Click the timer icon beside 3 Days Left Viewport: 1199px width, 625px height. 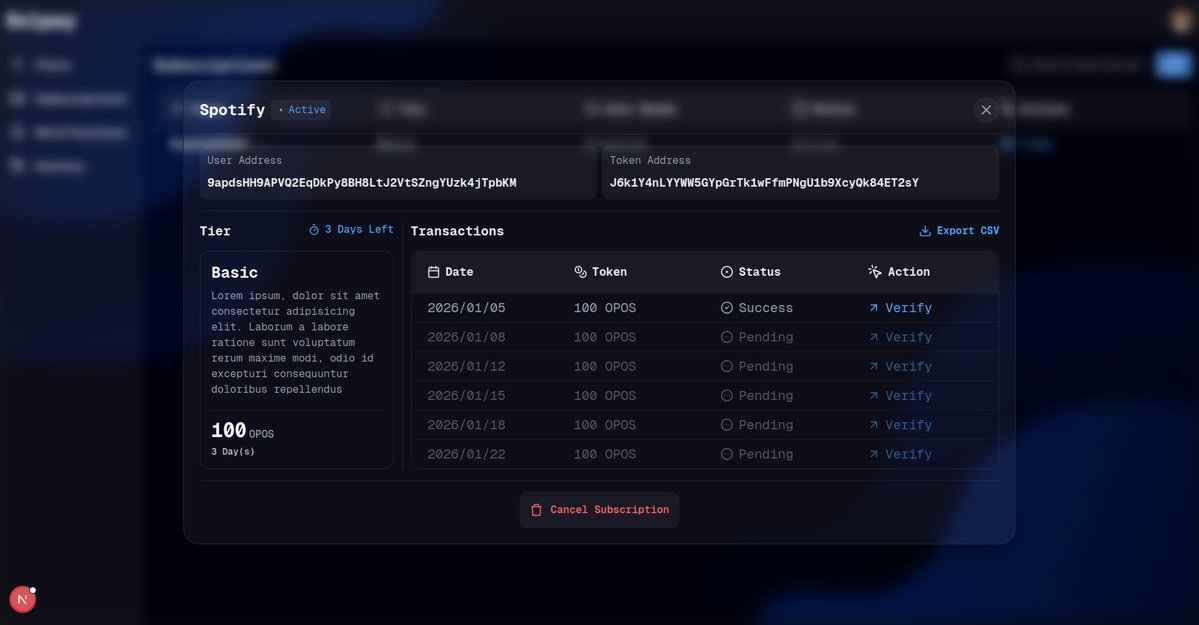click(314, 229)
